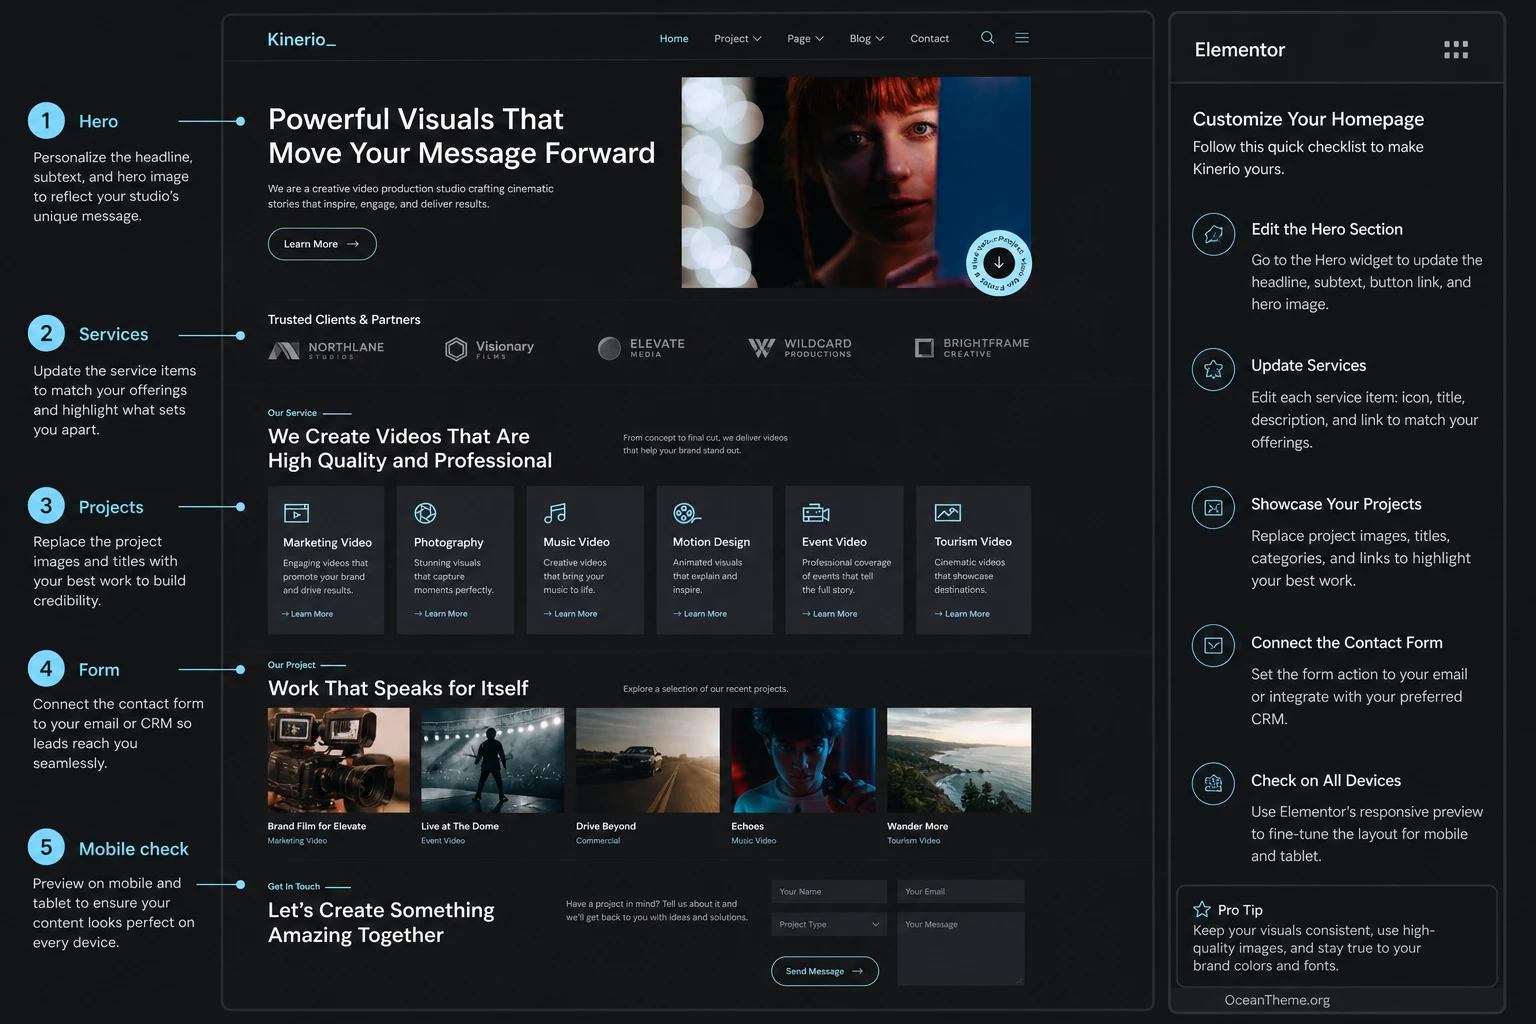Click the circular scroll-down arrow badge
This screenshot has height=1024, width=1536.
pos(999,263)
